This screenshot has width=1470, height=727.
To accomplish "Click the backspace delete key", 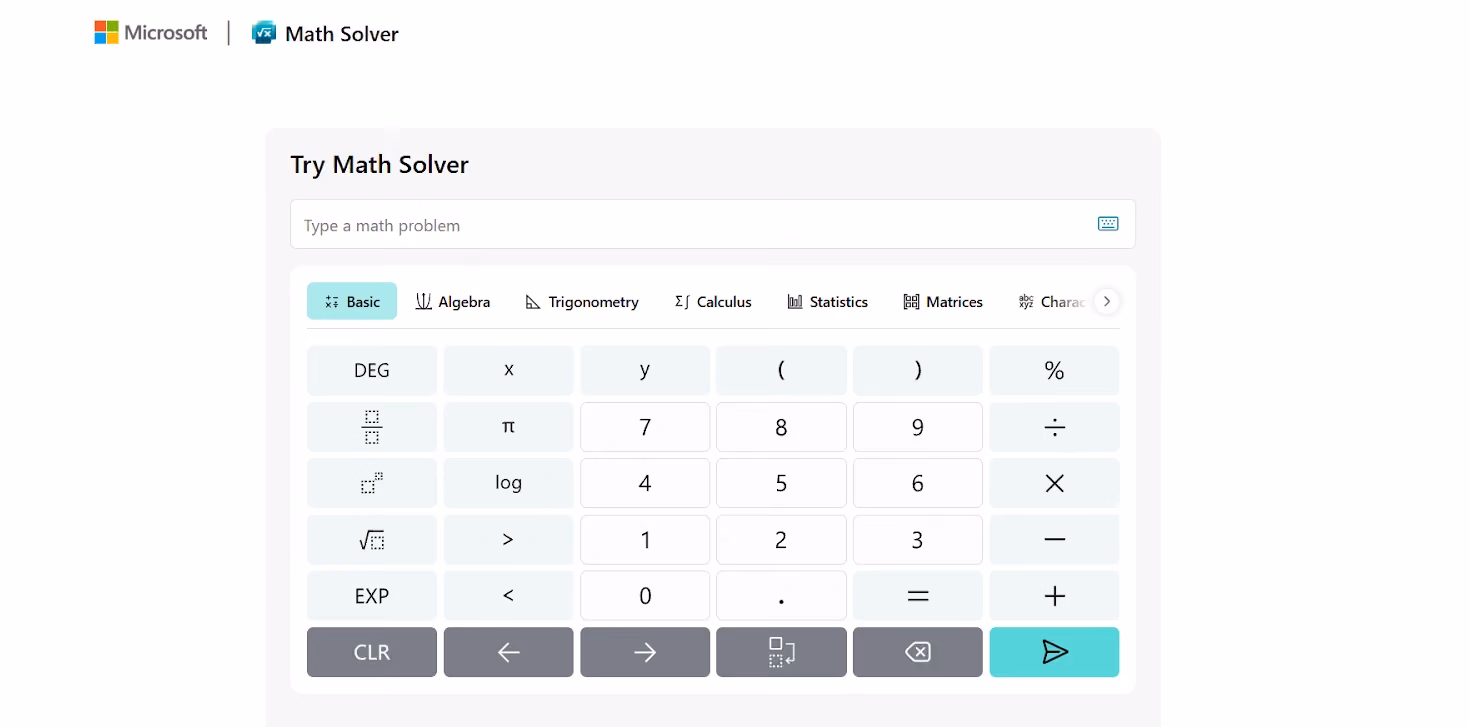I will point(918,652).
